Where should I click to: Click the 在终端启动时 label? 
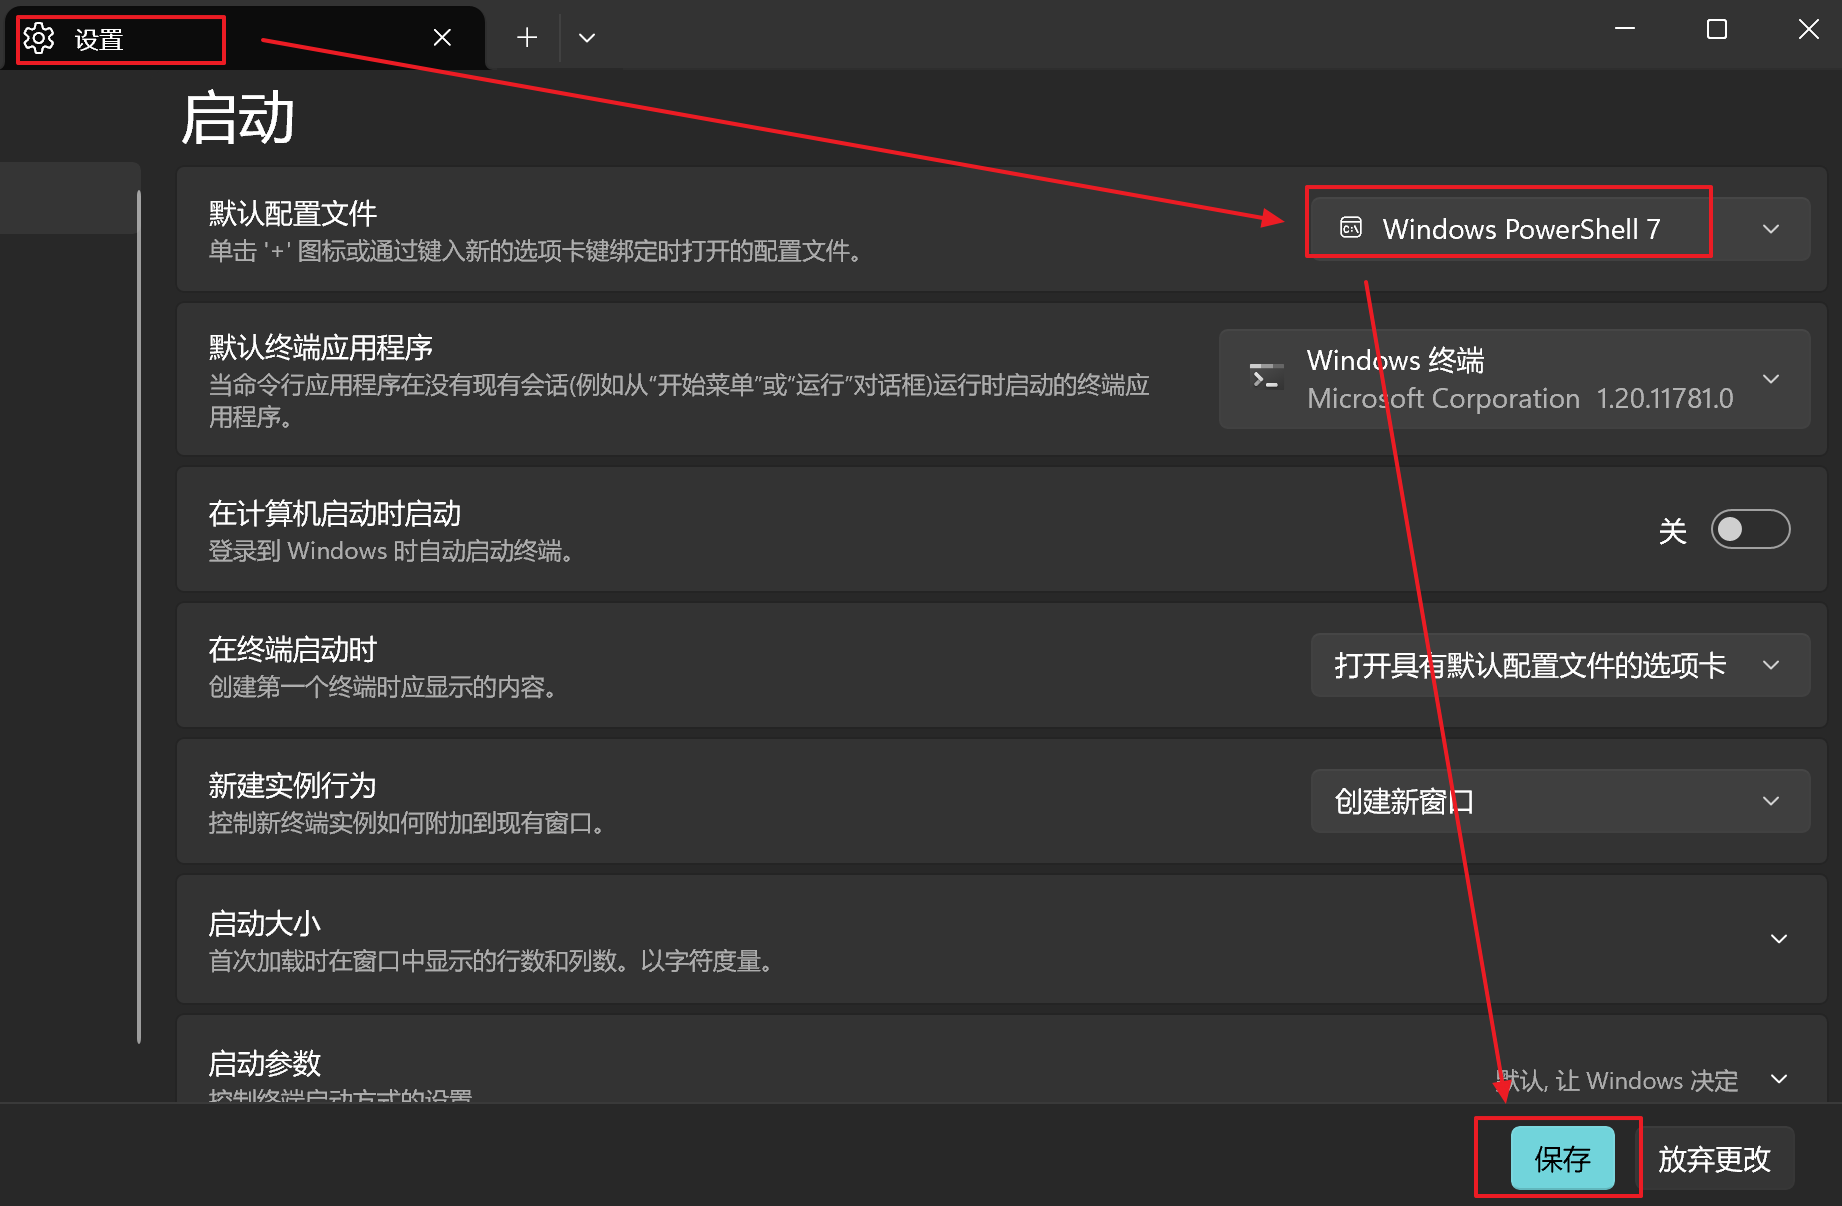pyautogui.click(x=293, y=649)
